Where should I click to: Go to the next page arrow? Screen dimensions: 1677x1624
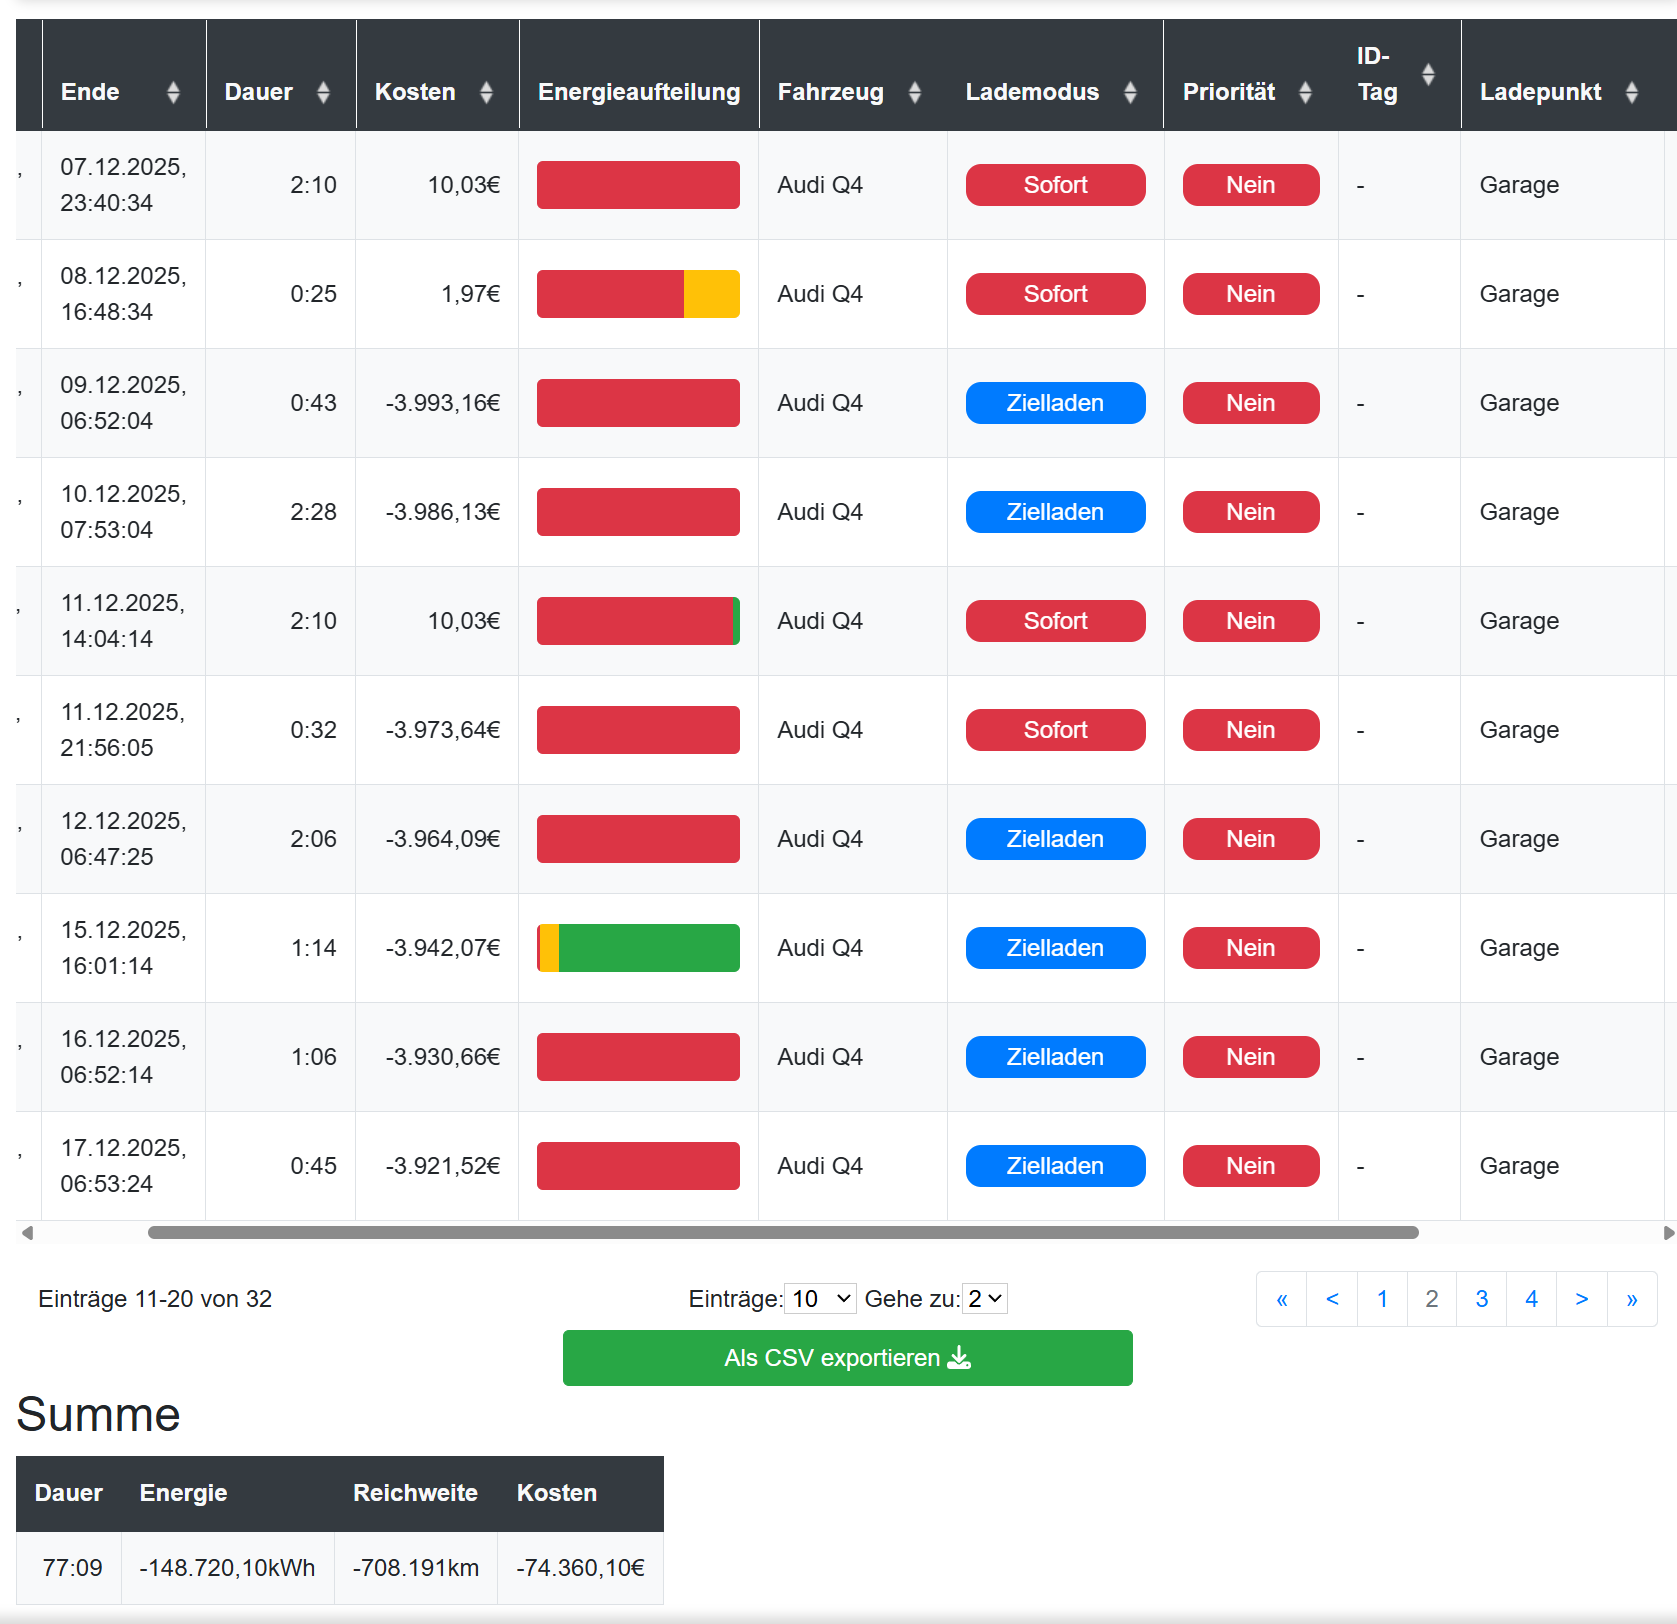click(1581, 1299)
